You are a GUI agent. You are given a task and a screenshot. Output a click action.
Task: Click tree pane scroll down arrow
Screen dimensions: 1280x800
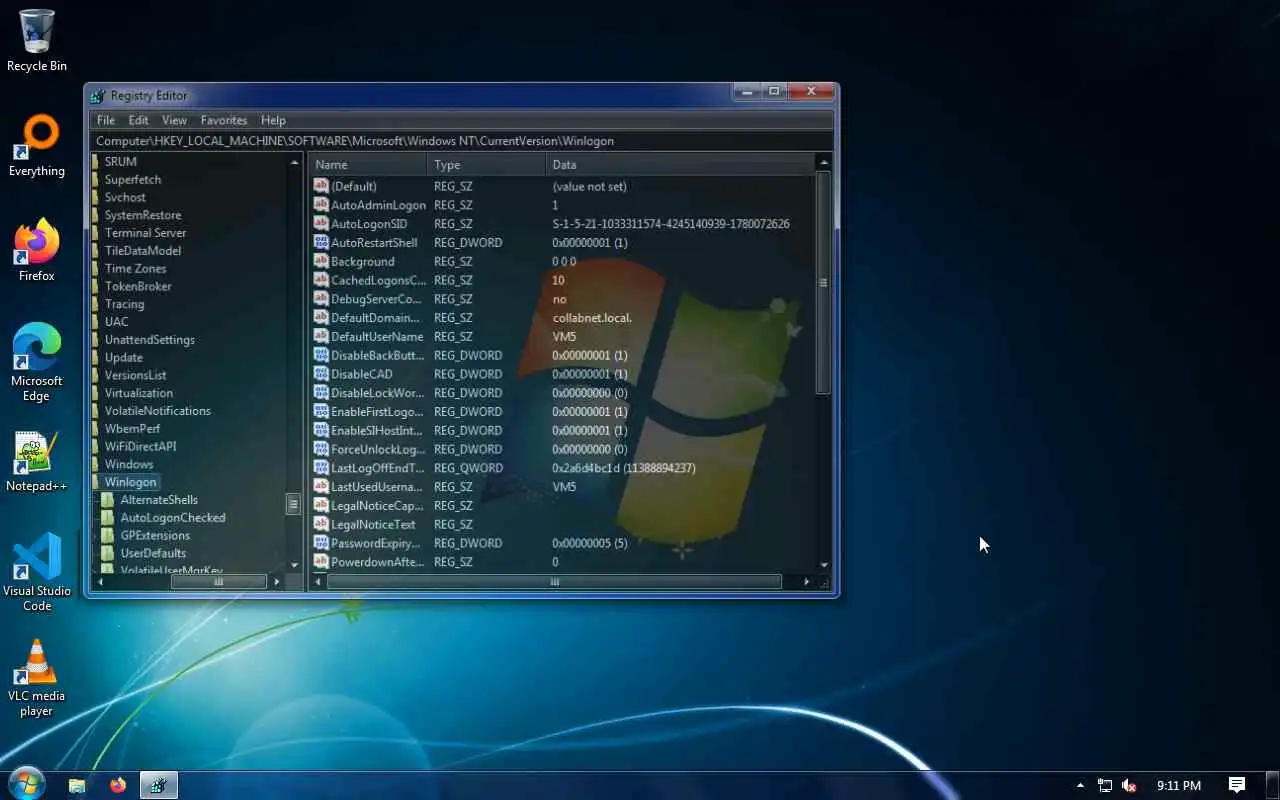[294, 565]
